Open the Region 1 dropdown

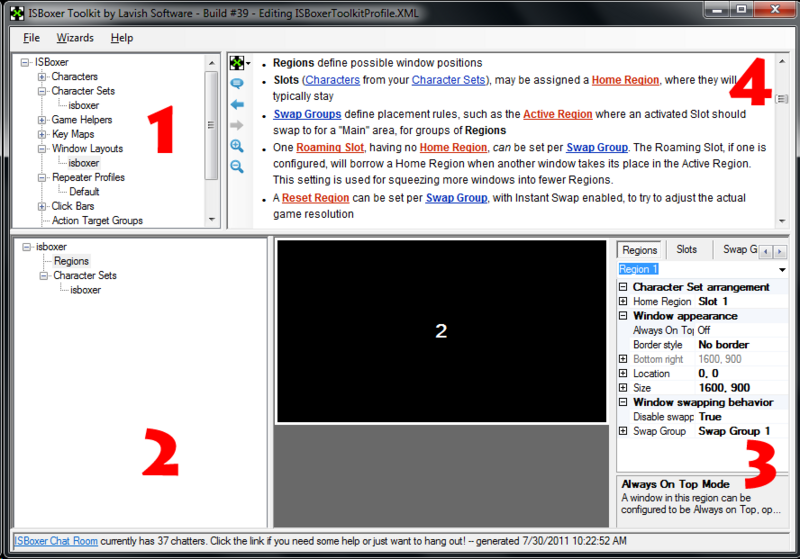point(782,269)
